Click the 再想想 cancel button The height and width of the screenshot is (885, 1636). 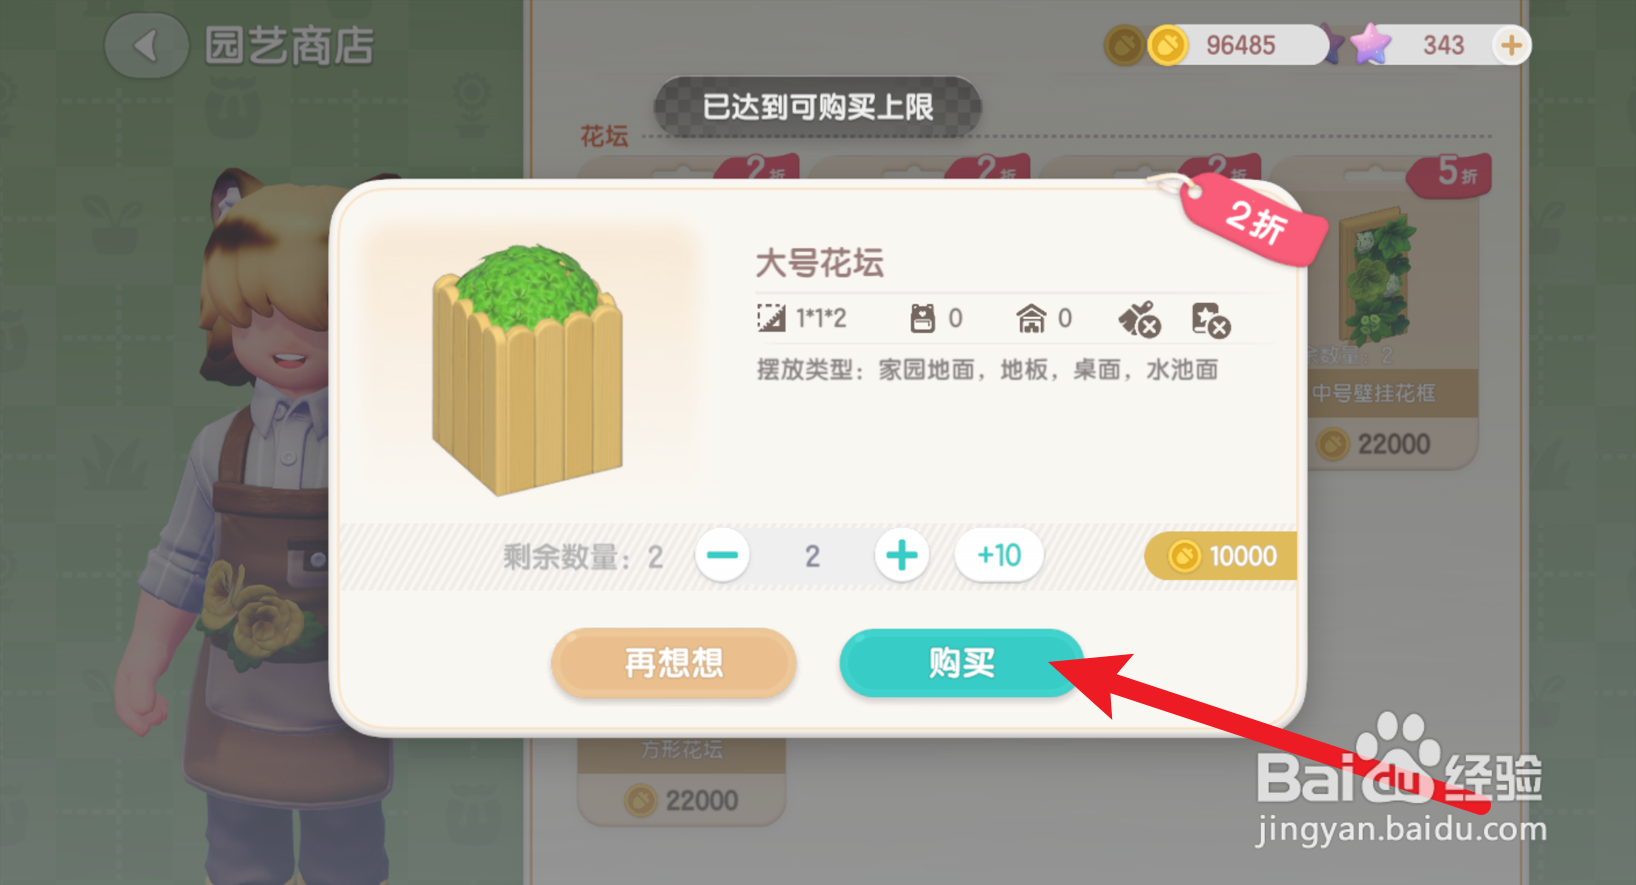pyautogui.click(x=673, y=662)
